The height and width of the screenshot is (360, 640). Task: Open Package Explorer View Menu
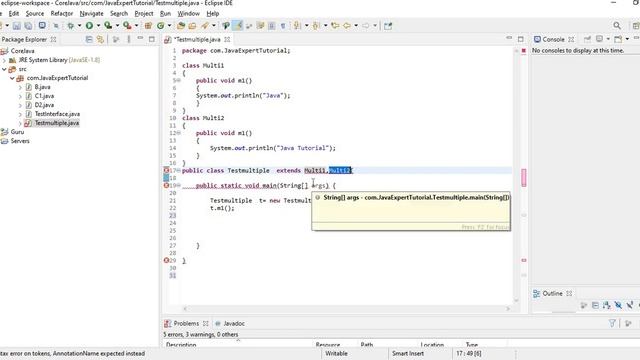click(x=129, y=39)
